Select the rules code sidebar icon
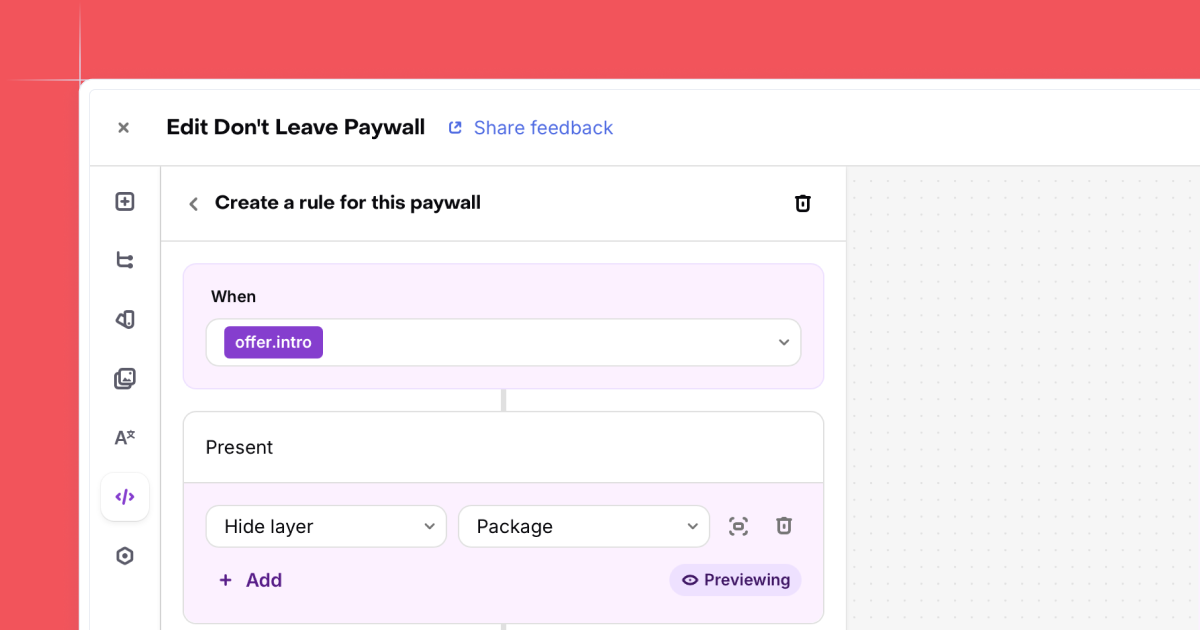Image resolution: width=1200 pixels, height=630 pixels. tap(125, 497)
